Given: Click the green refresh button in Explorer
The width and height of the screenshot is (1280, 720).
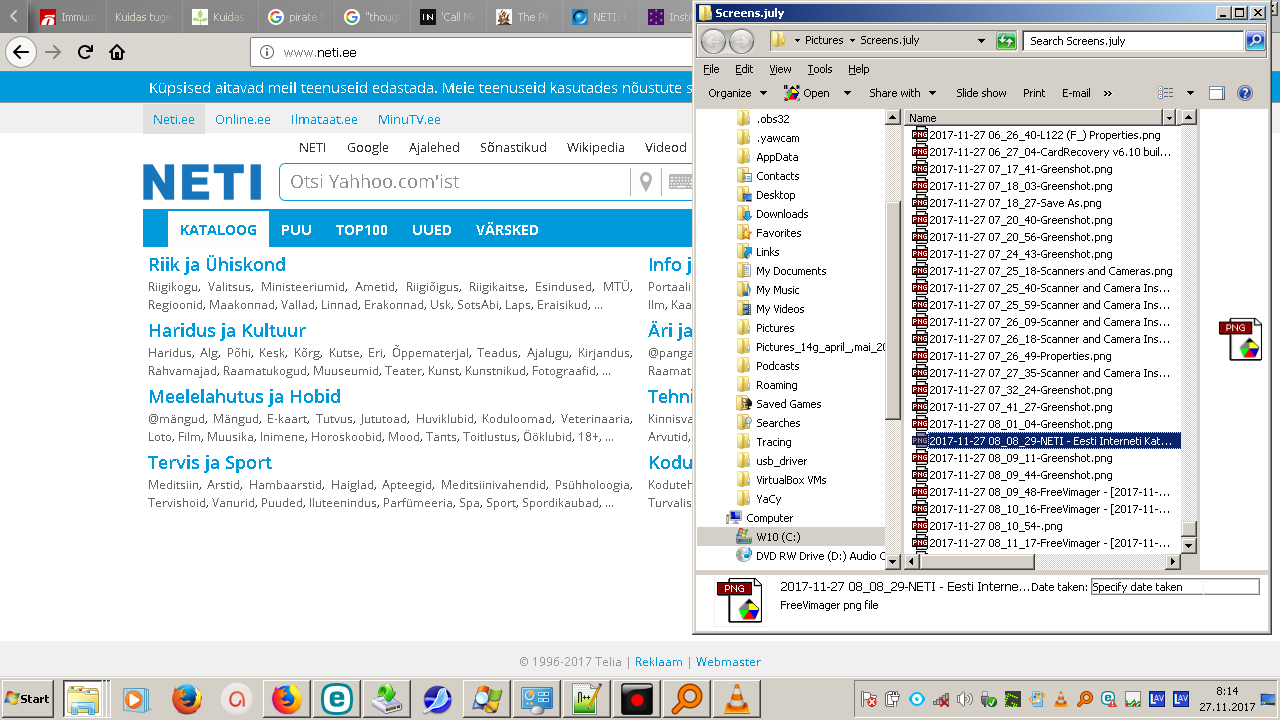Looking at the screenshot, I should coord(1006,41).
